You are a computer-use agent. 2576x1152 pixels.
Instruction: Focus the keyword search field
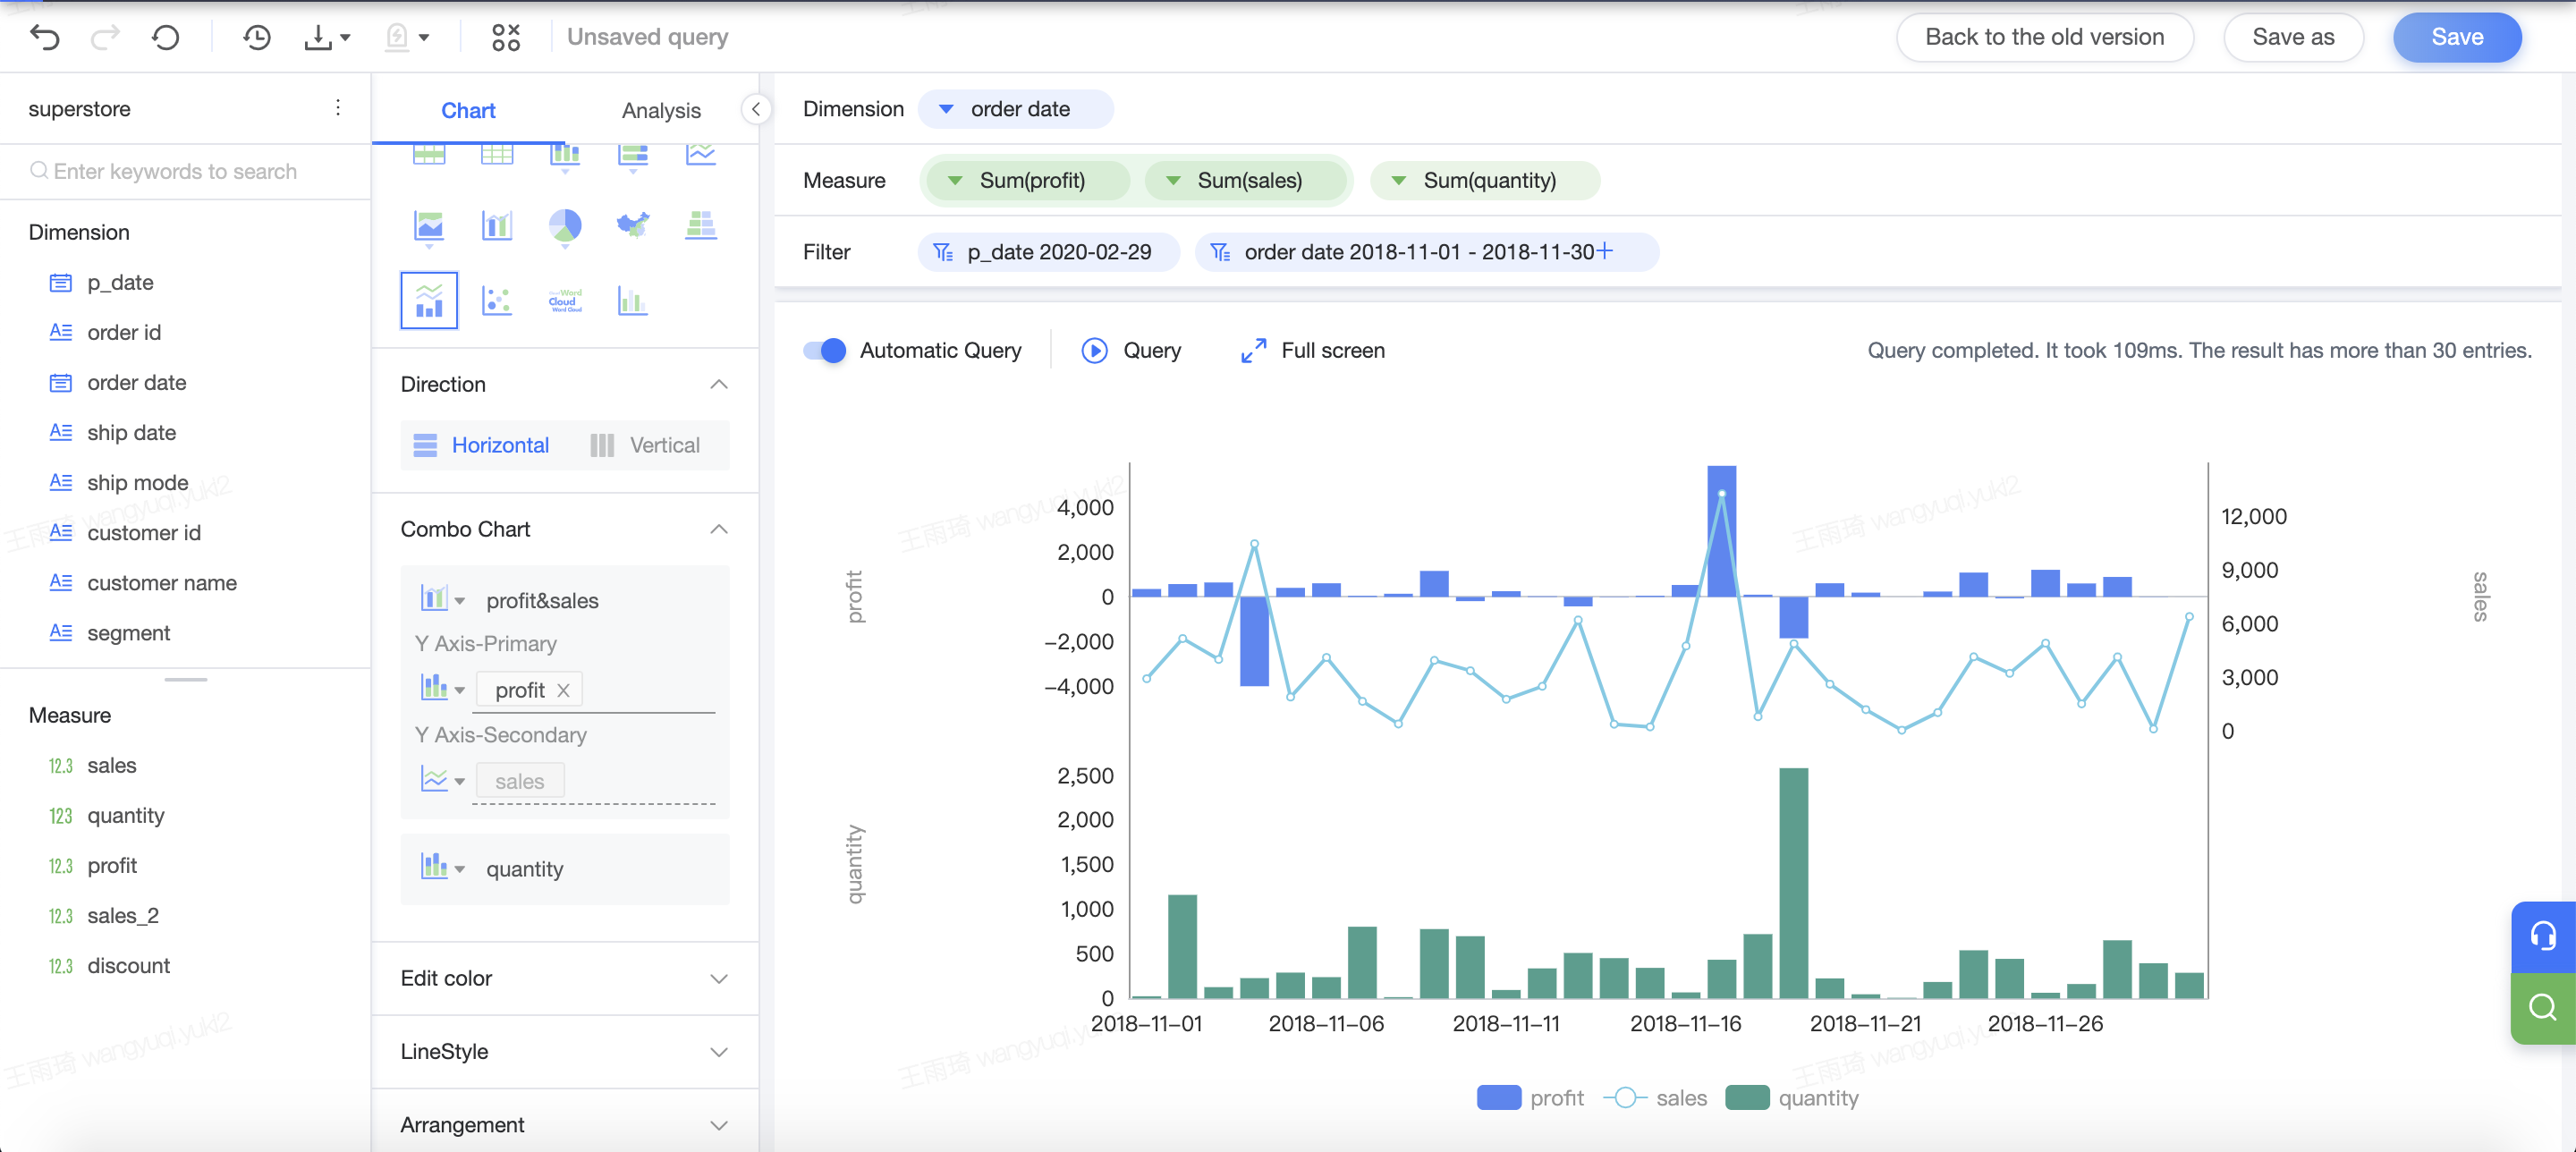(185, 171)
